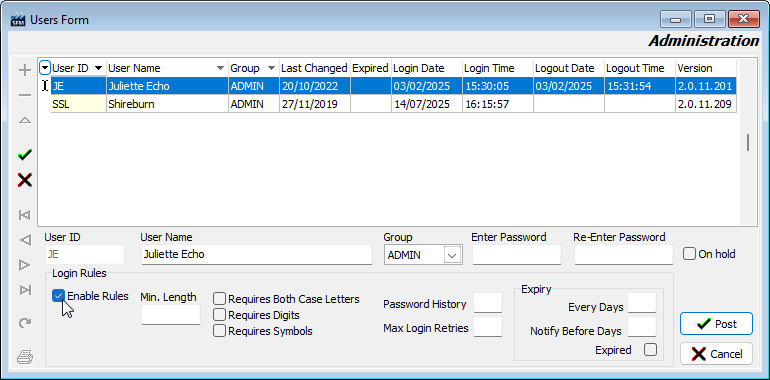Open the User Name column filter arrow
The height and width of the screenshot is (380, 770).
click(x=220, y=68)
